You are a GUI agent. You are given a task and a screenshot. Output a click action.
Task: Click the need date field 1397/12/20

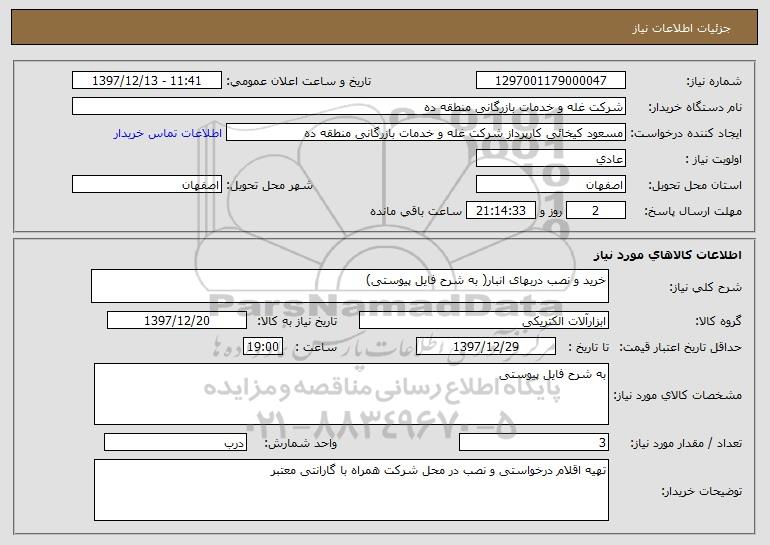click(x=177, y=321)
